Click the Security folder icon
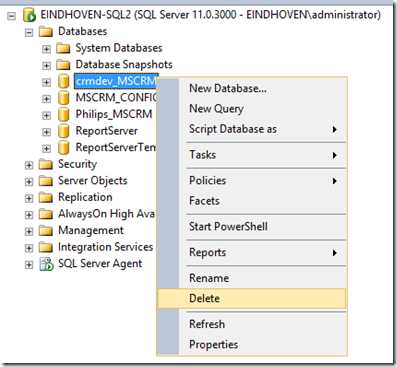Viewport: 397px width, 367px height. 46,164
